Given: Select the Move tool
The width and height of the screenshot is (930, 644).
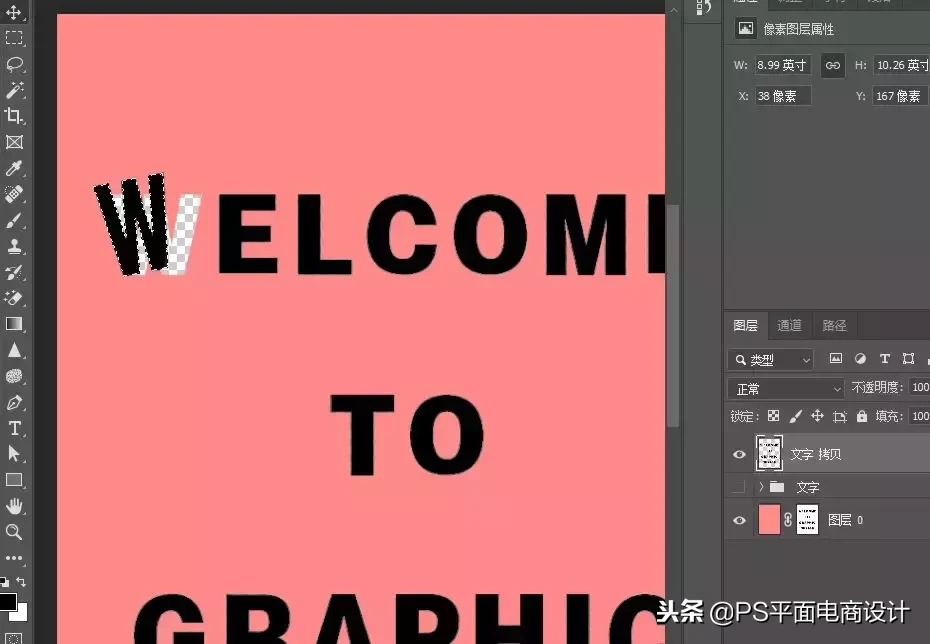Looking at the screenshot, I should pos(14,12).
